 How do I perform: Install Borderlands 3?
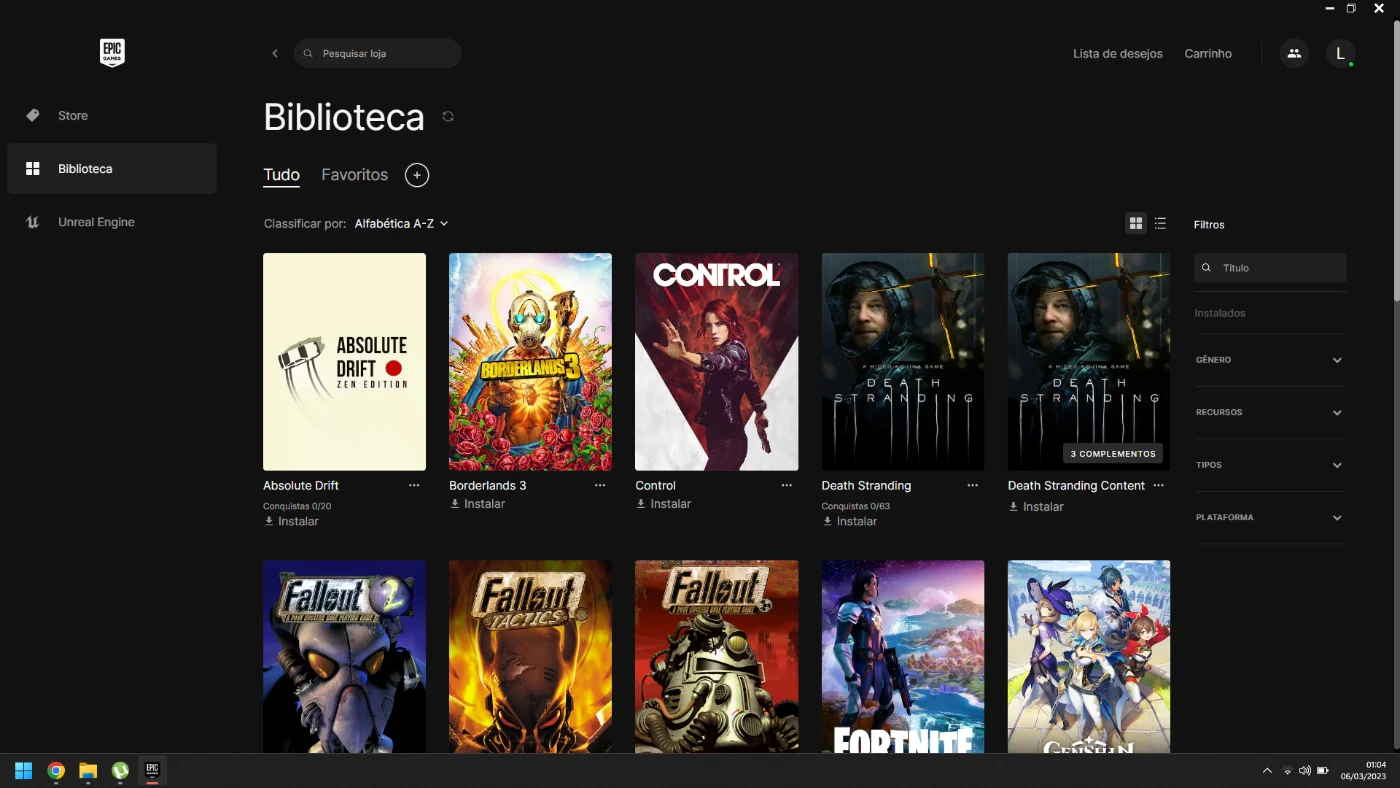(477, 504)
